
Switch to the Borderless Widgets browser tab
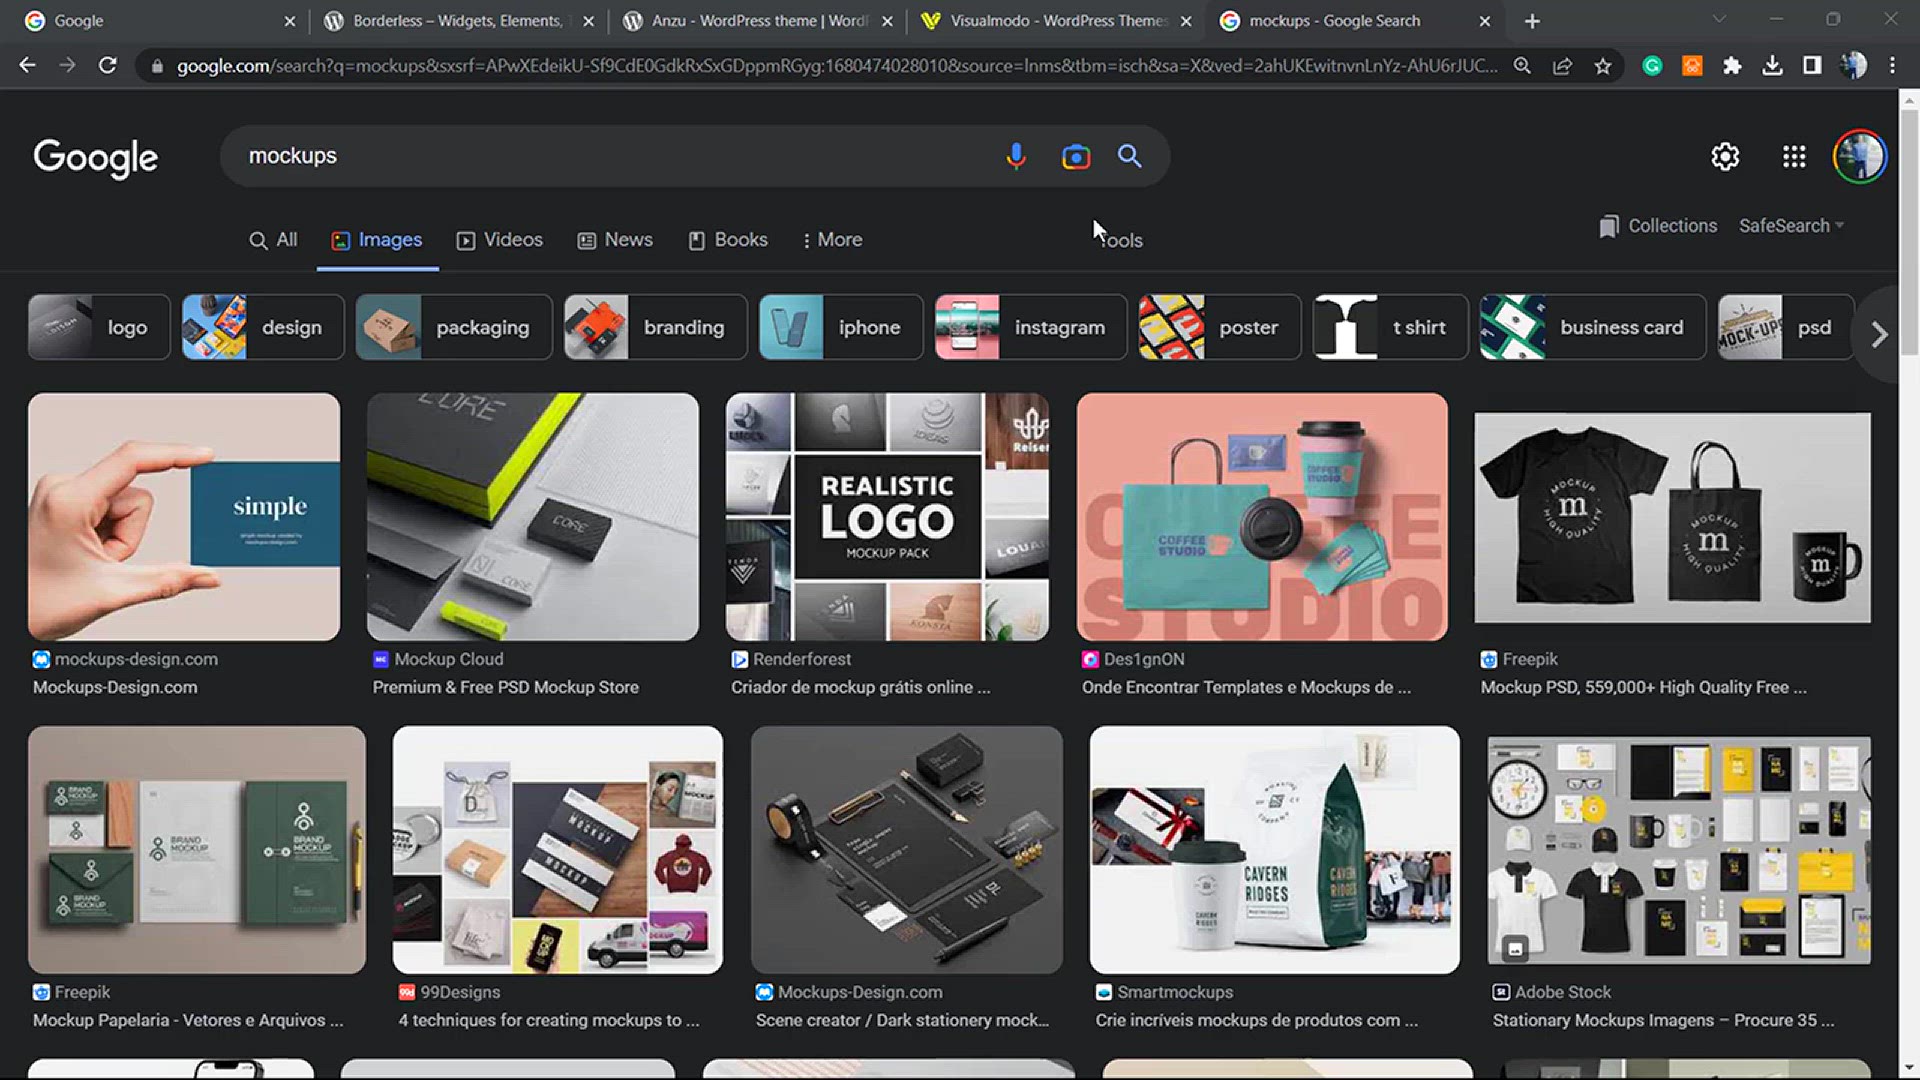point(458,21)
